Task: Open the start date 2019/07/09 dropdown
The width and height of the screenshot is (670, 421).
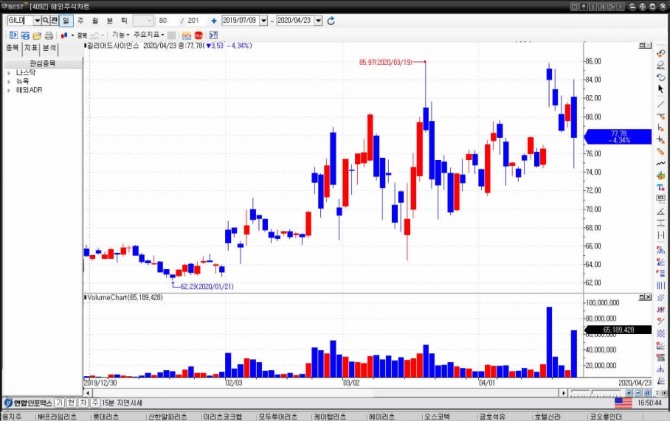Action: pyautogui.click(x=264, y=21)
